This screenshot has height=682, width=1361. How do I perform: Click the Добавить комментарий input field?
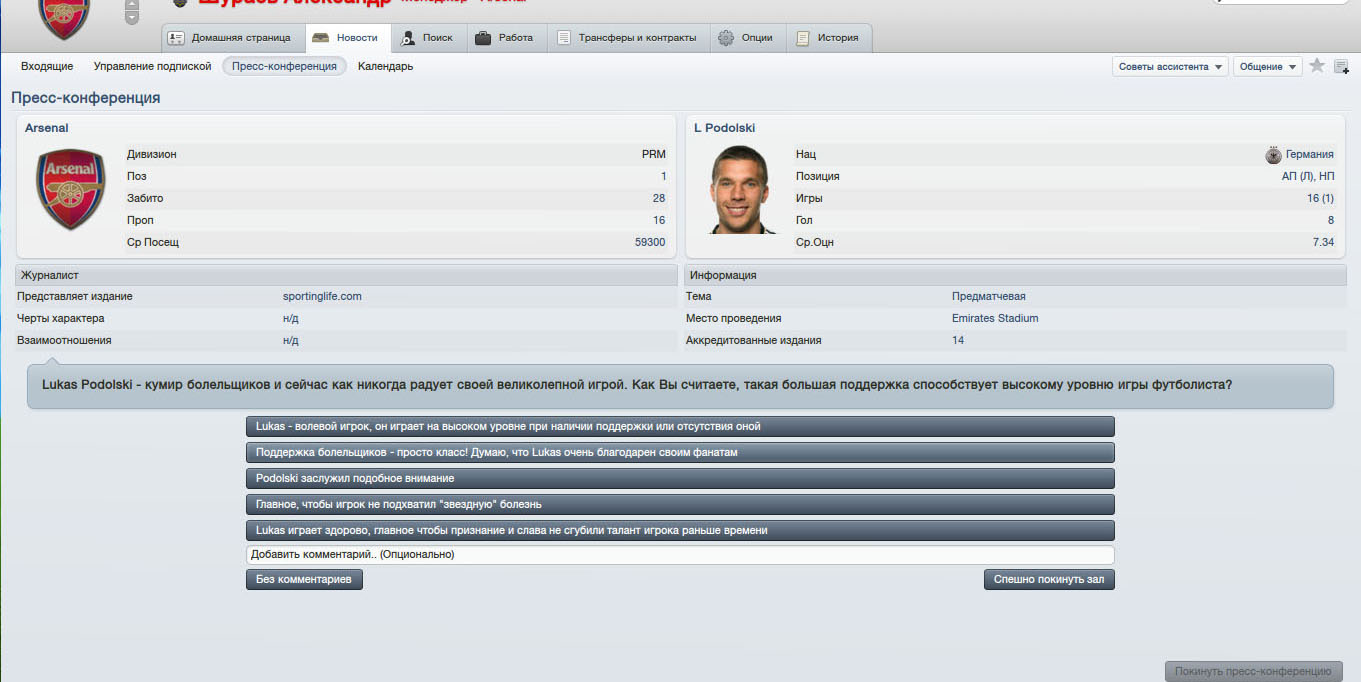pos(680,554)
